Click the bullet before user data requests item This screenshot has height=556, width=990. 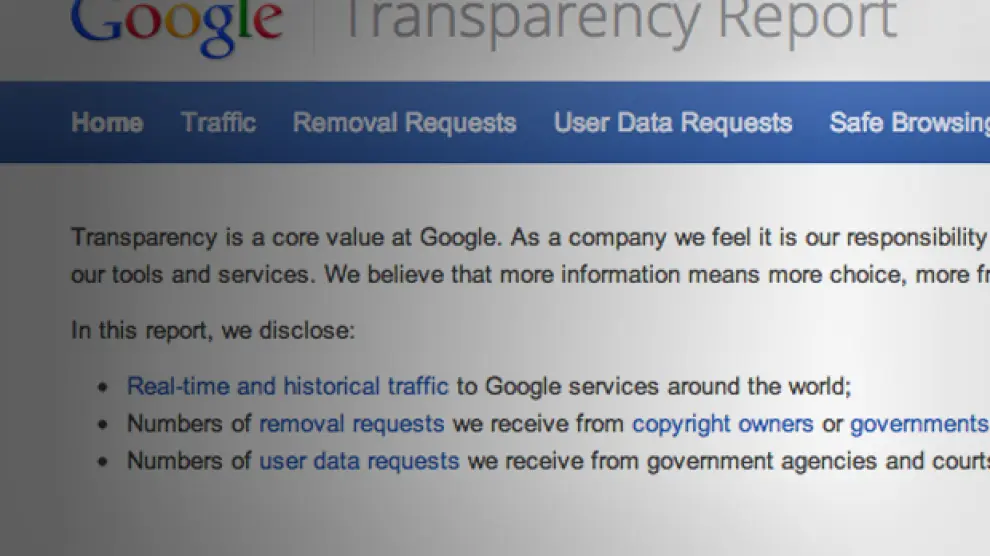click(102, 462)
